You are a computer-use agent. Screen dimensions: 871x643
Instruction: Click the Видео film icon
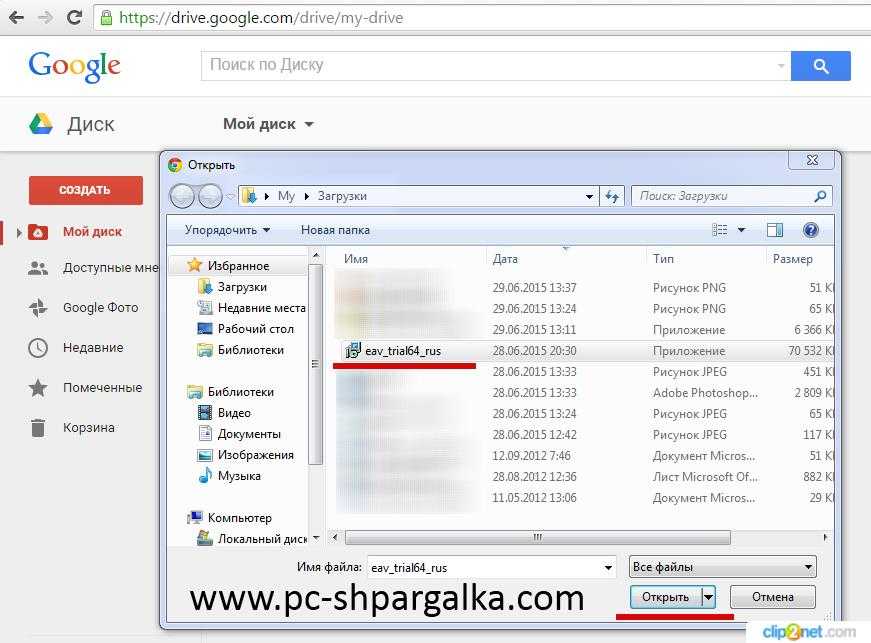tap(205, 413)
